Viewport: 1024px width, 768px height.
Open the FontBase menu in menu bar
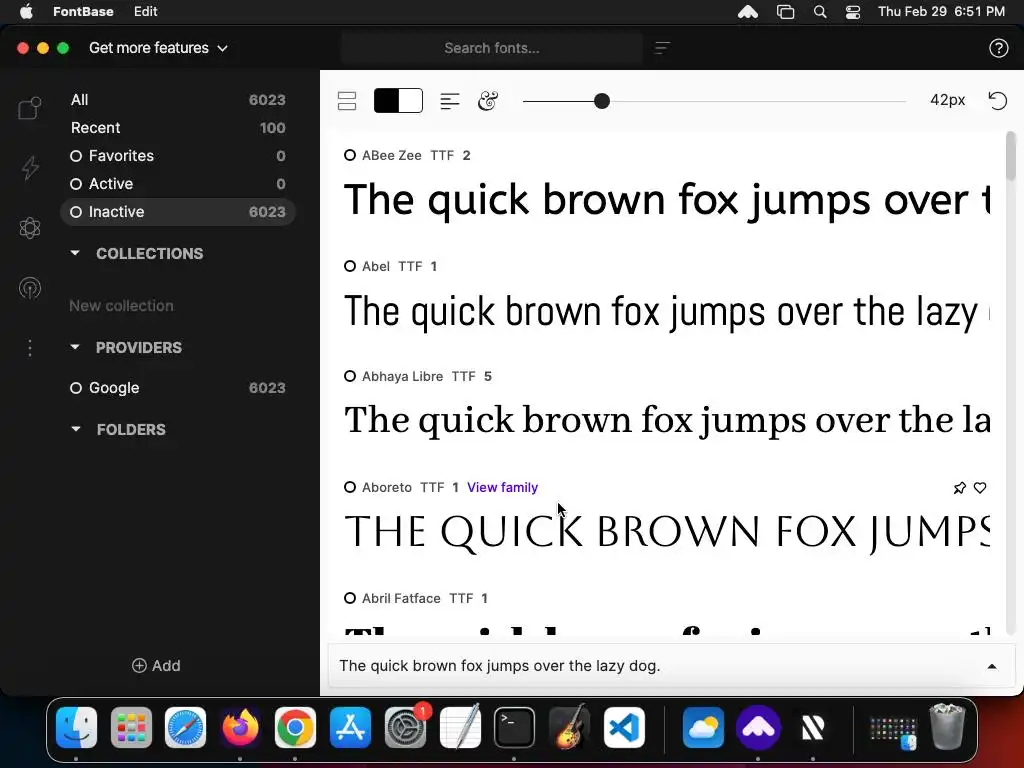(x=83, y=11)
